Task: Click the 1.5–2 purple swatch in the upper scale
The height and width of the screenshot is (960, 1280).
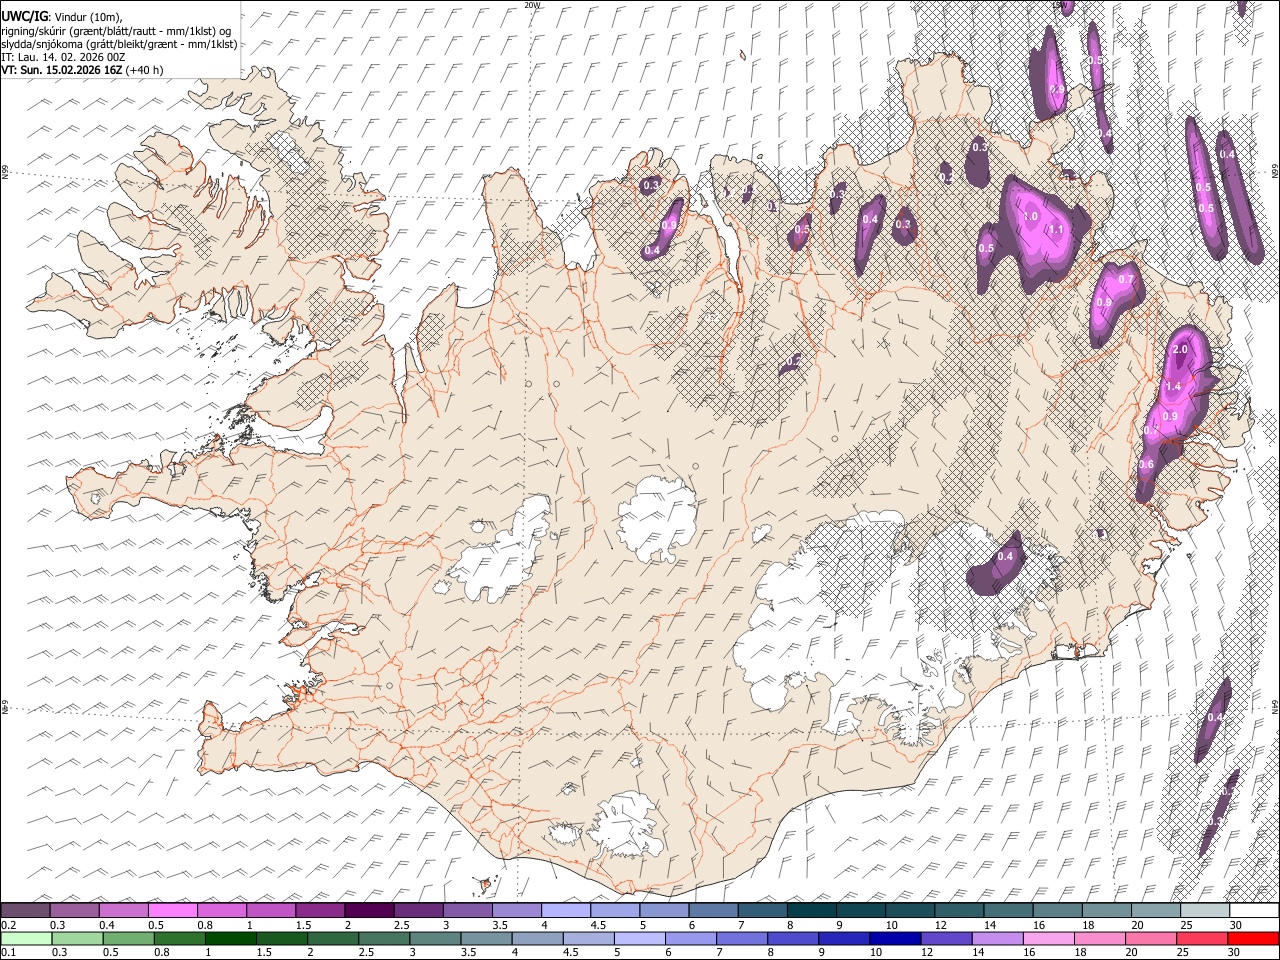Action: click(x=320, y=911)
